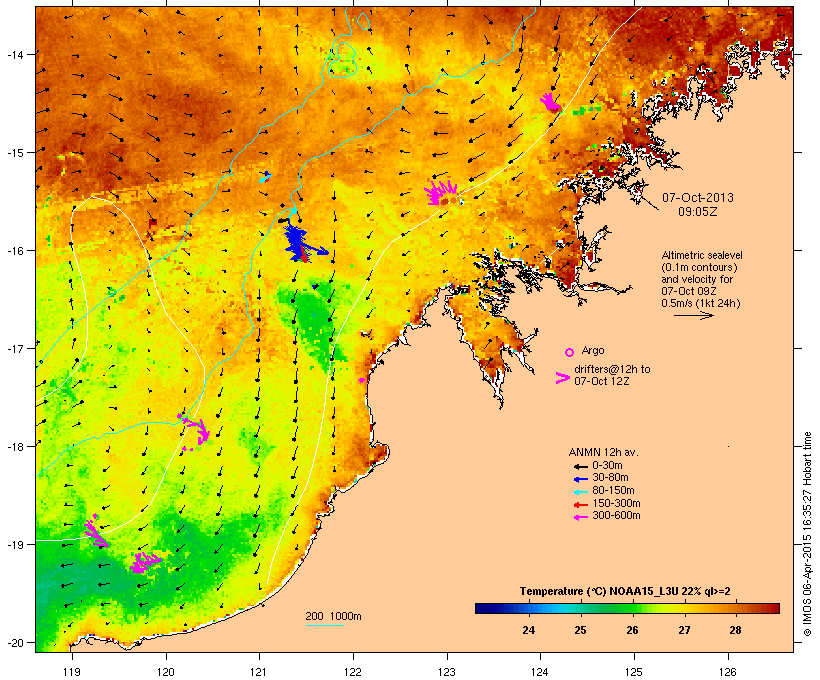Click the latitude label -18
820x680 pixels.
[x=14, y=446]
